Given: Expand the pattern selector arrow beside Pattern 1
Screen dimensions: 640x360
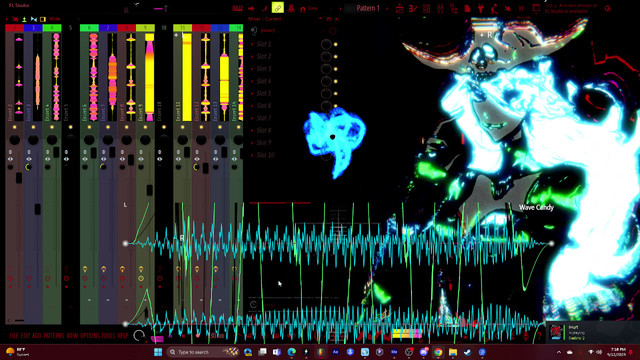Looking at the screenshot, I should pos(387,9).
